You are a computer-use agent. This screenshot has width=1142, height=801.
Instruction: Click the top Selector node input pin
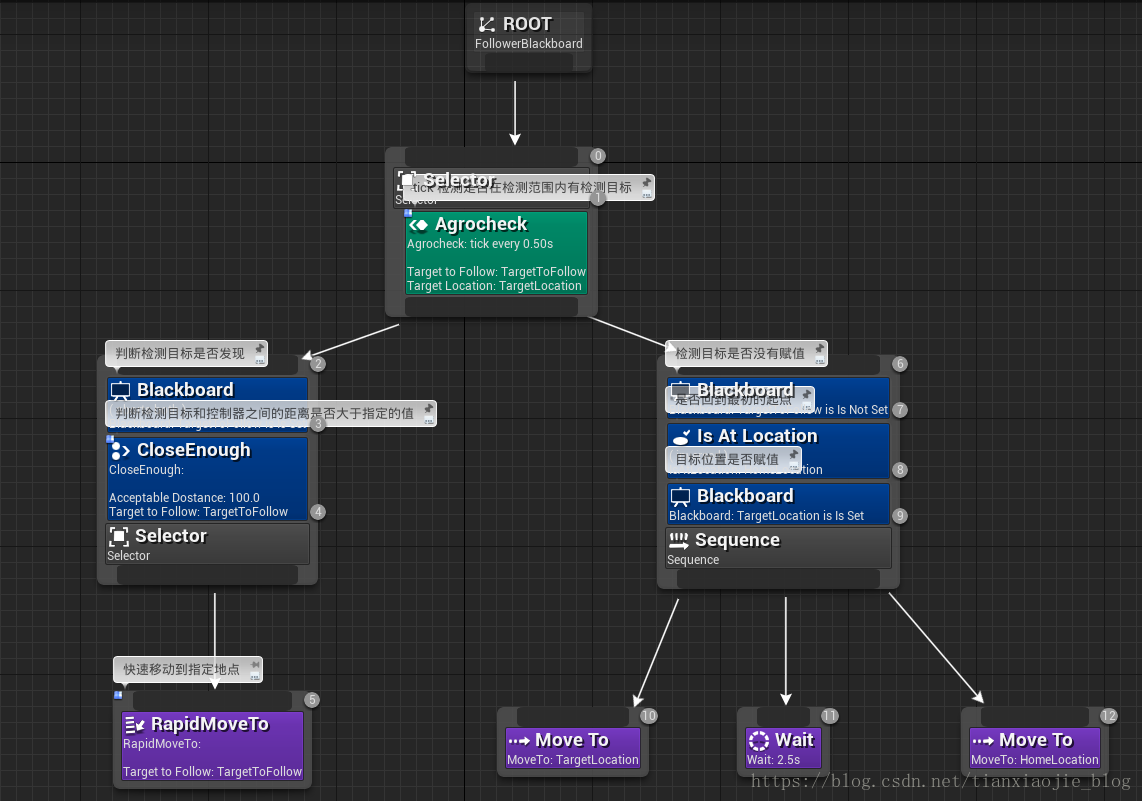pyautogui.click(x=492, y=156)
